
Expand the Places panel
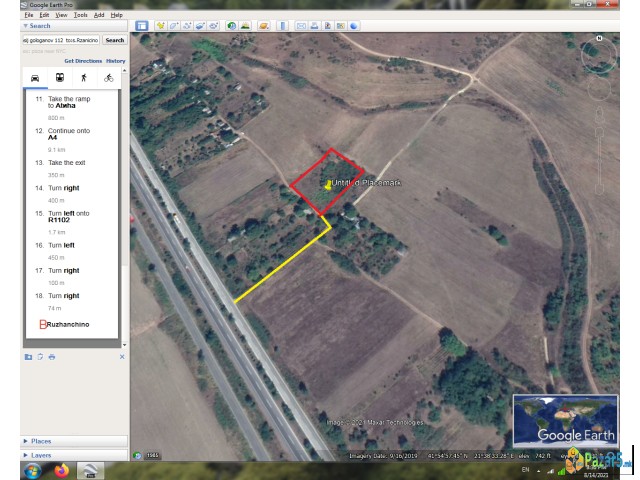tap(40, 441)
